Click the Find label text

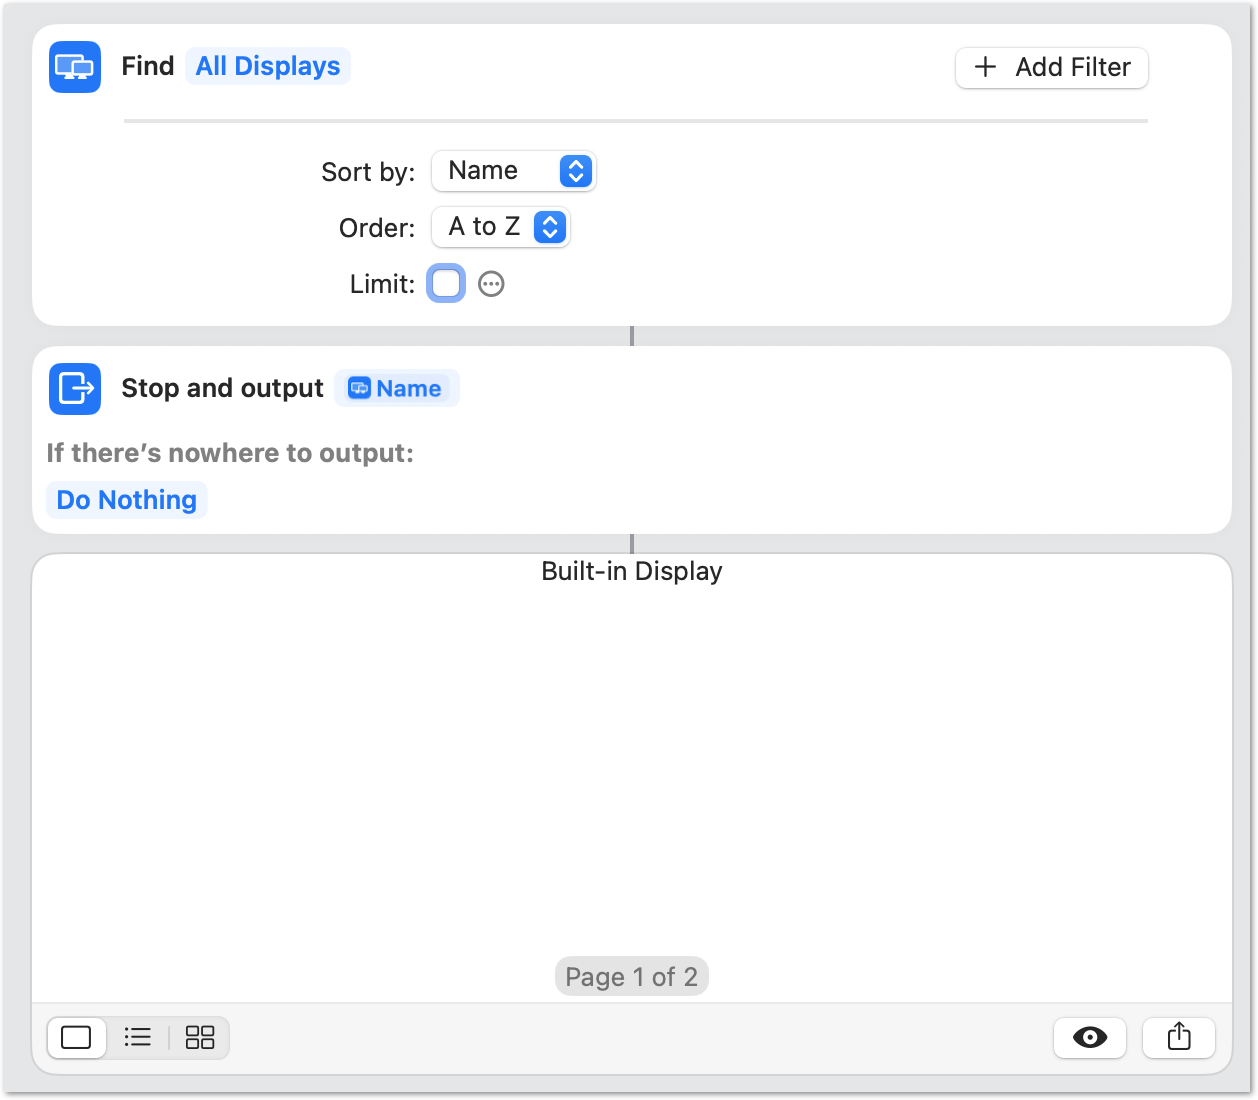148,67
